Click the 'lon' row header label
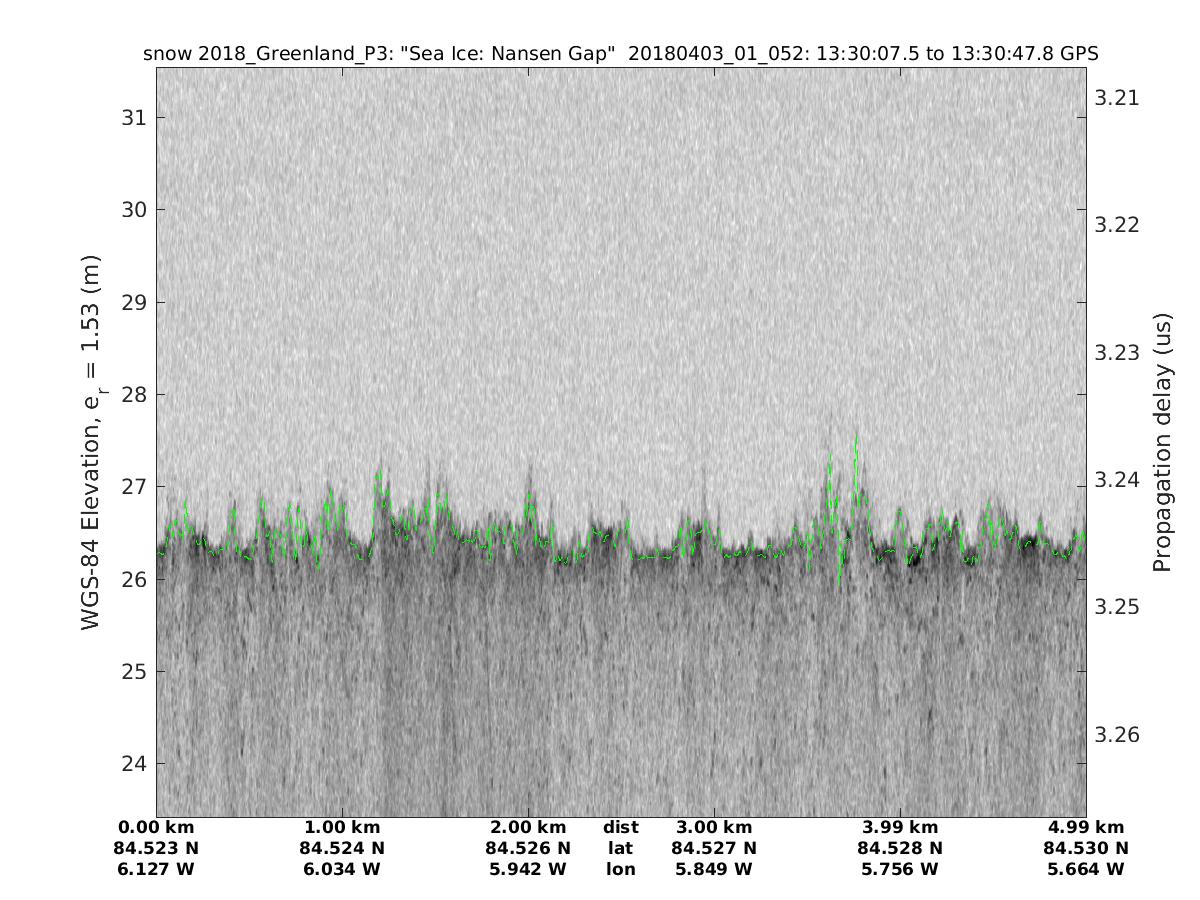Screen dimensions: 1200x900 pos(620,870)
